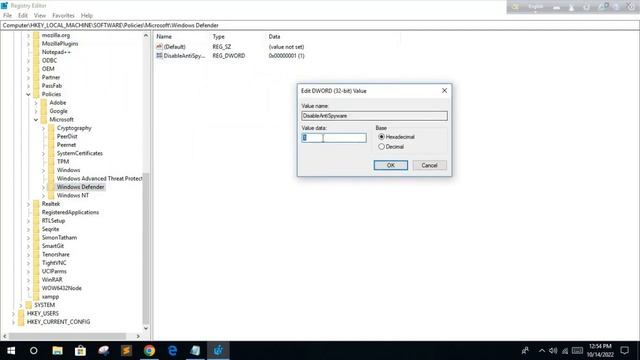Image resolution: width=640 pixels, height=360 pixels.
Task: Click the Microsoft folder icon in the tree
Action: tap(44, 120)
